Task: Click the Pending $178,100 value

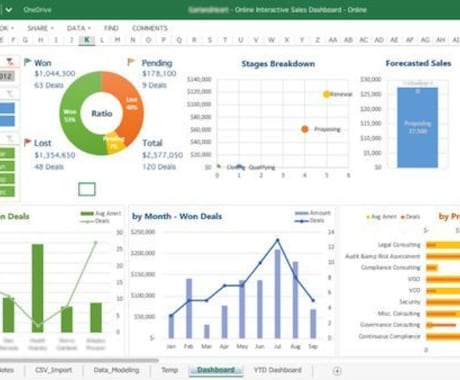Action: pos(159,73)
